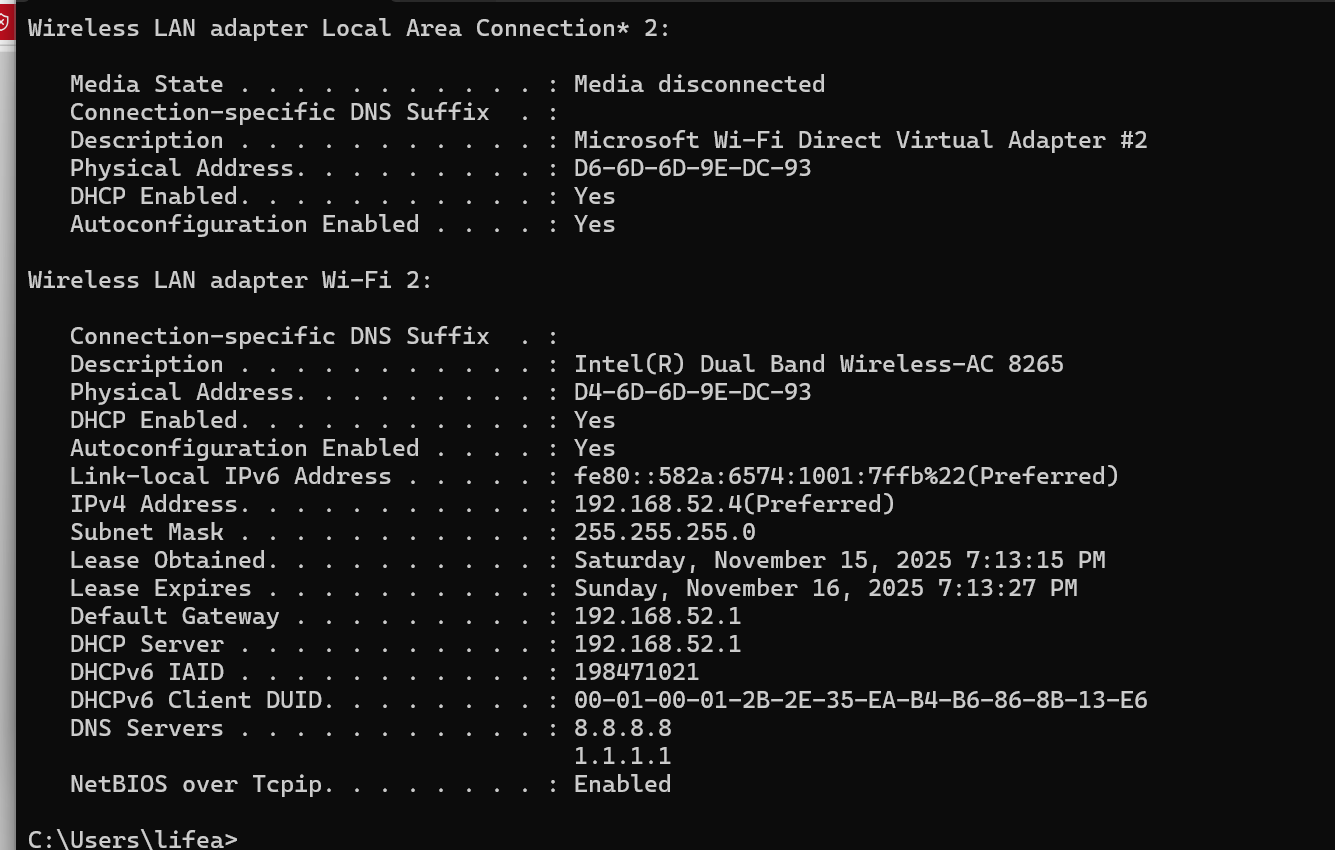Click the subnet mask 255.255.255.0
1335x850 pixels.
[x=664, y=532]
